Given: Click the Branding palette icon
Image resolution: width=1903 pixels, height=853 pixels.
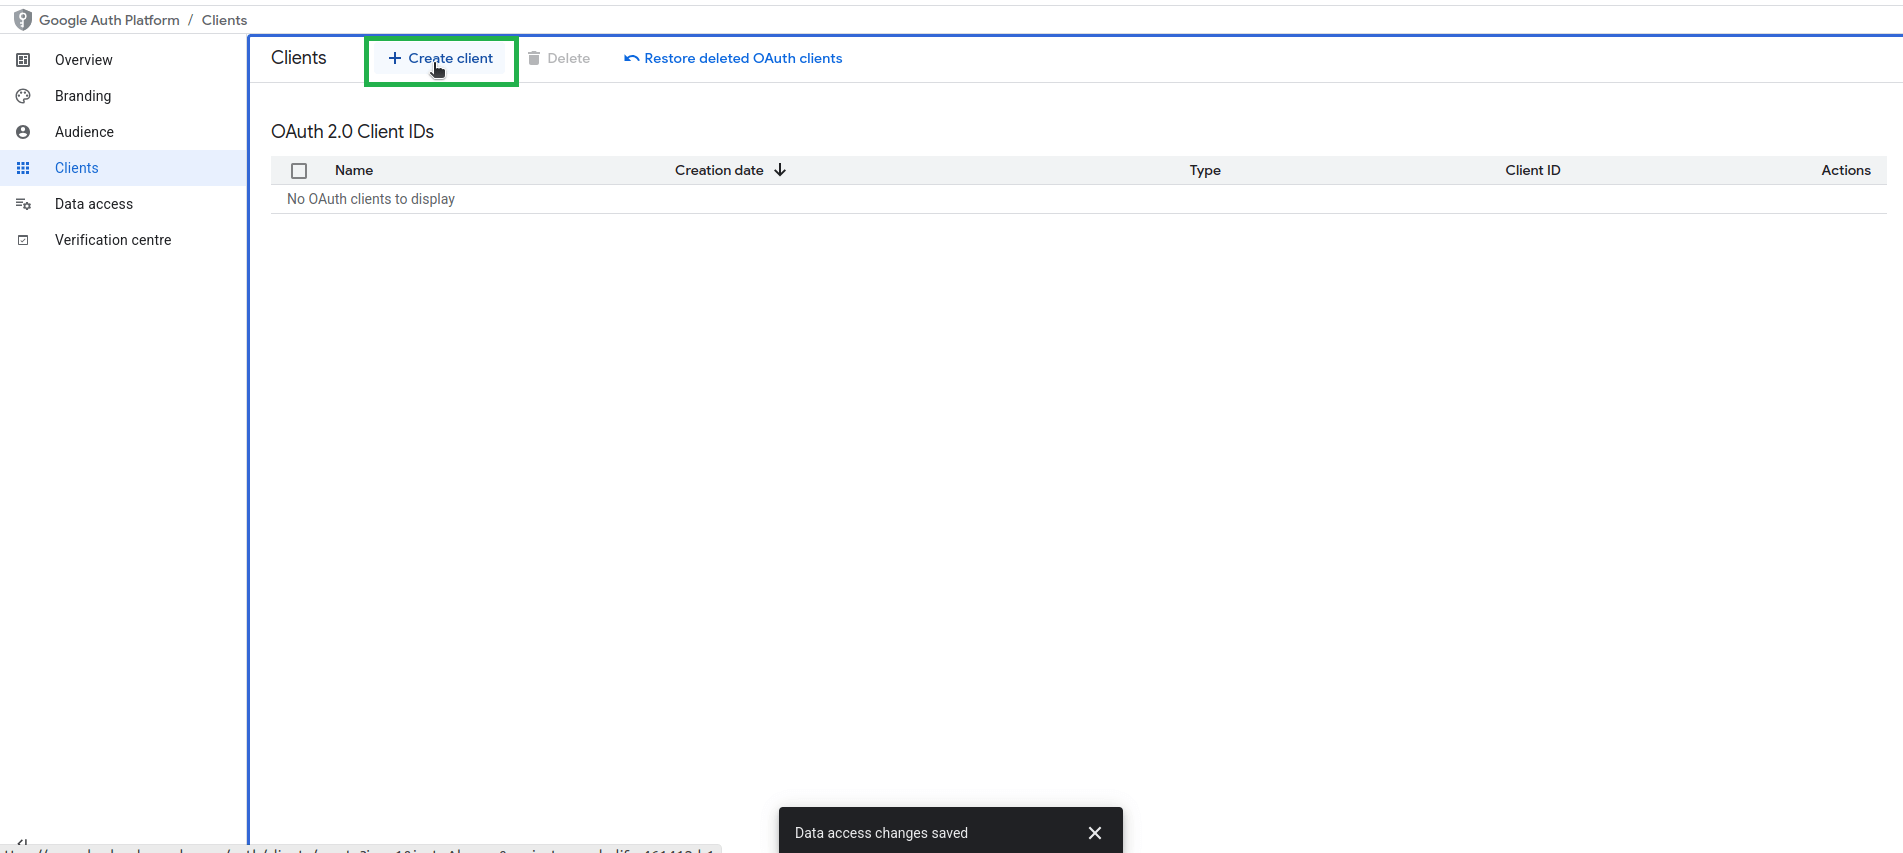Looking at the screenshot, I should (x=23, y=96).
